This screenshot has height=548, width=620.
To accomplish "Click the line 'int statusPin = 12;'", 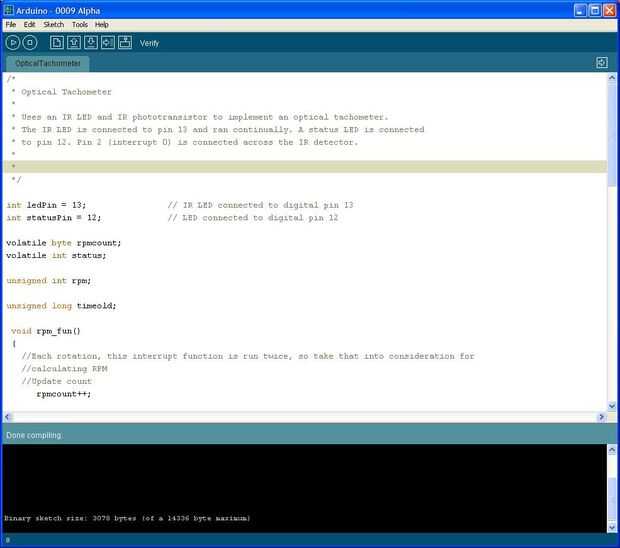I will 53,218.
